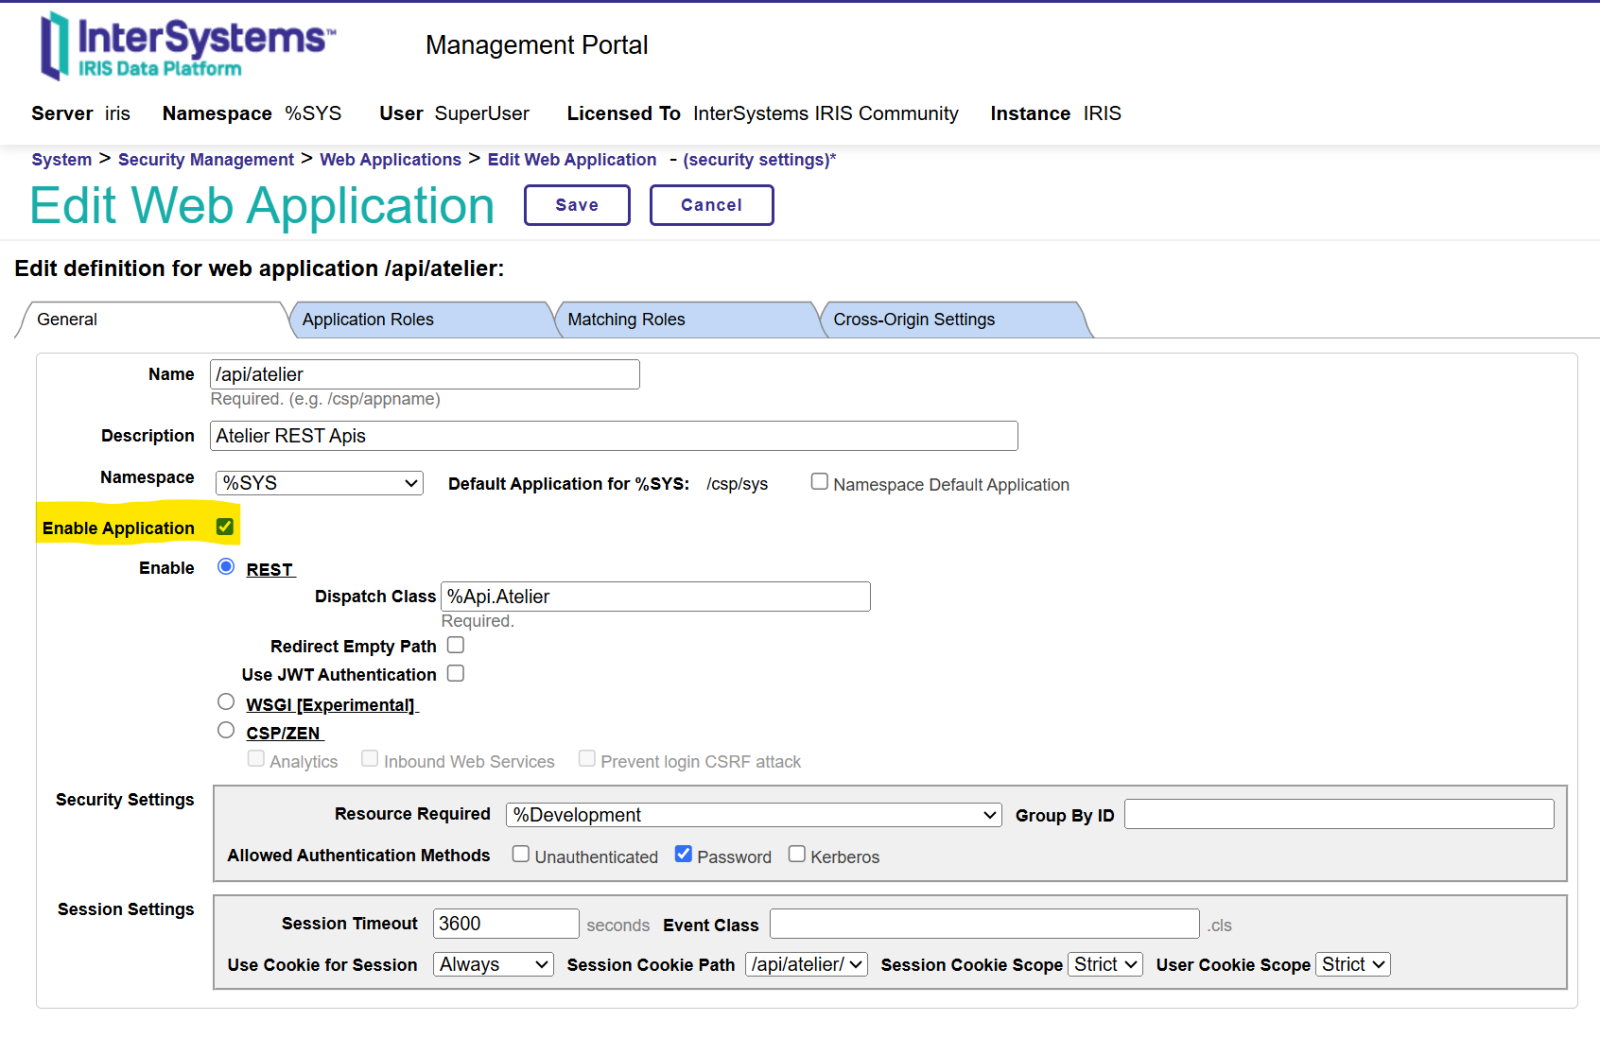Check Namespace Default Application box
The width and height of the screenshot is (1600, 1038).
[820, 482]
